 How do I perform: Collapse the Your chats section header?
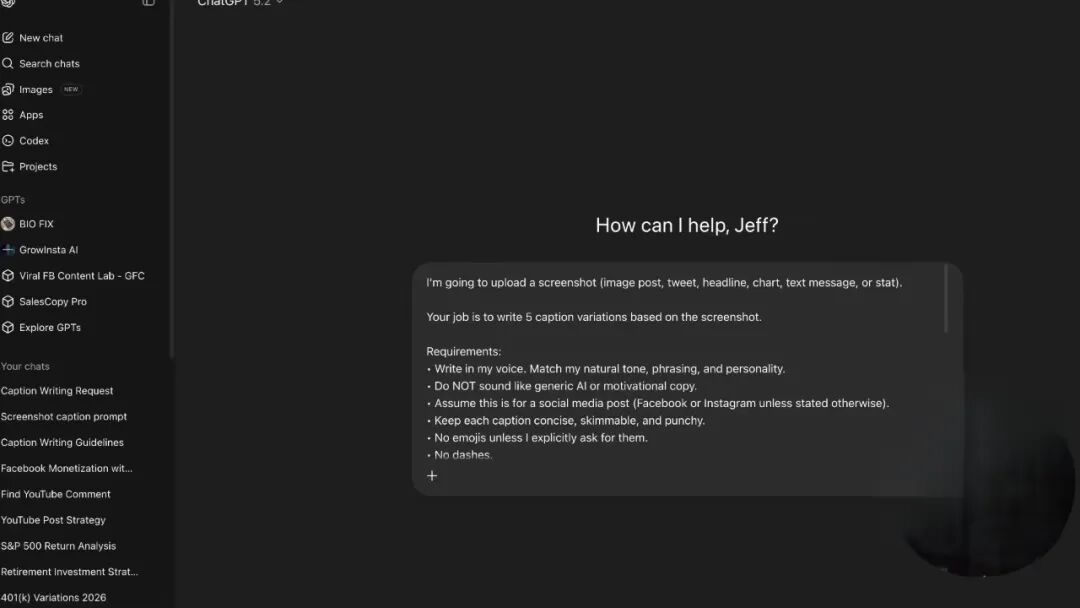pyautogui.click(x=25, y=367)
